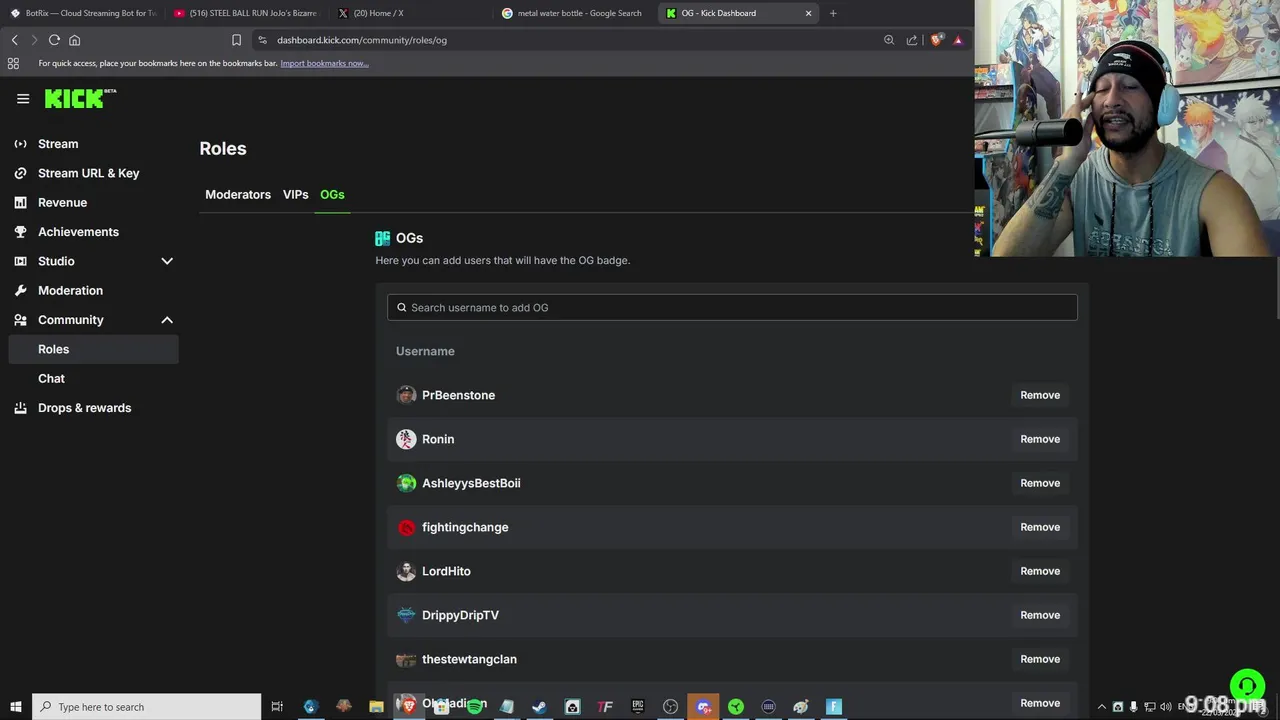Remove thestewtangclan from OGs
The image size is (1280, 720).
pyautogui.click(x=1040, y=659)
